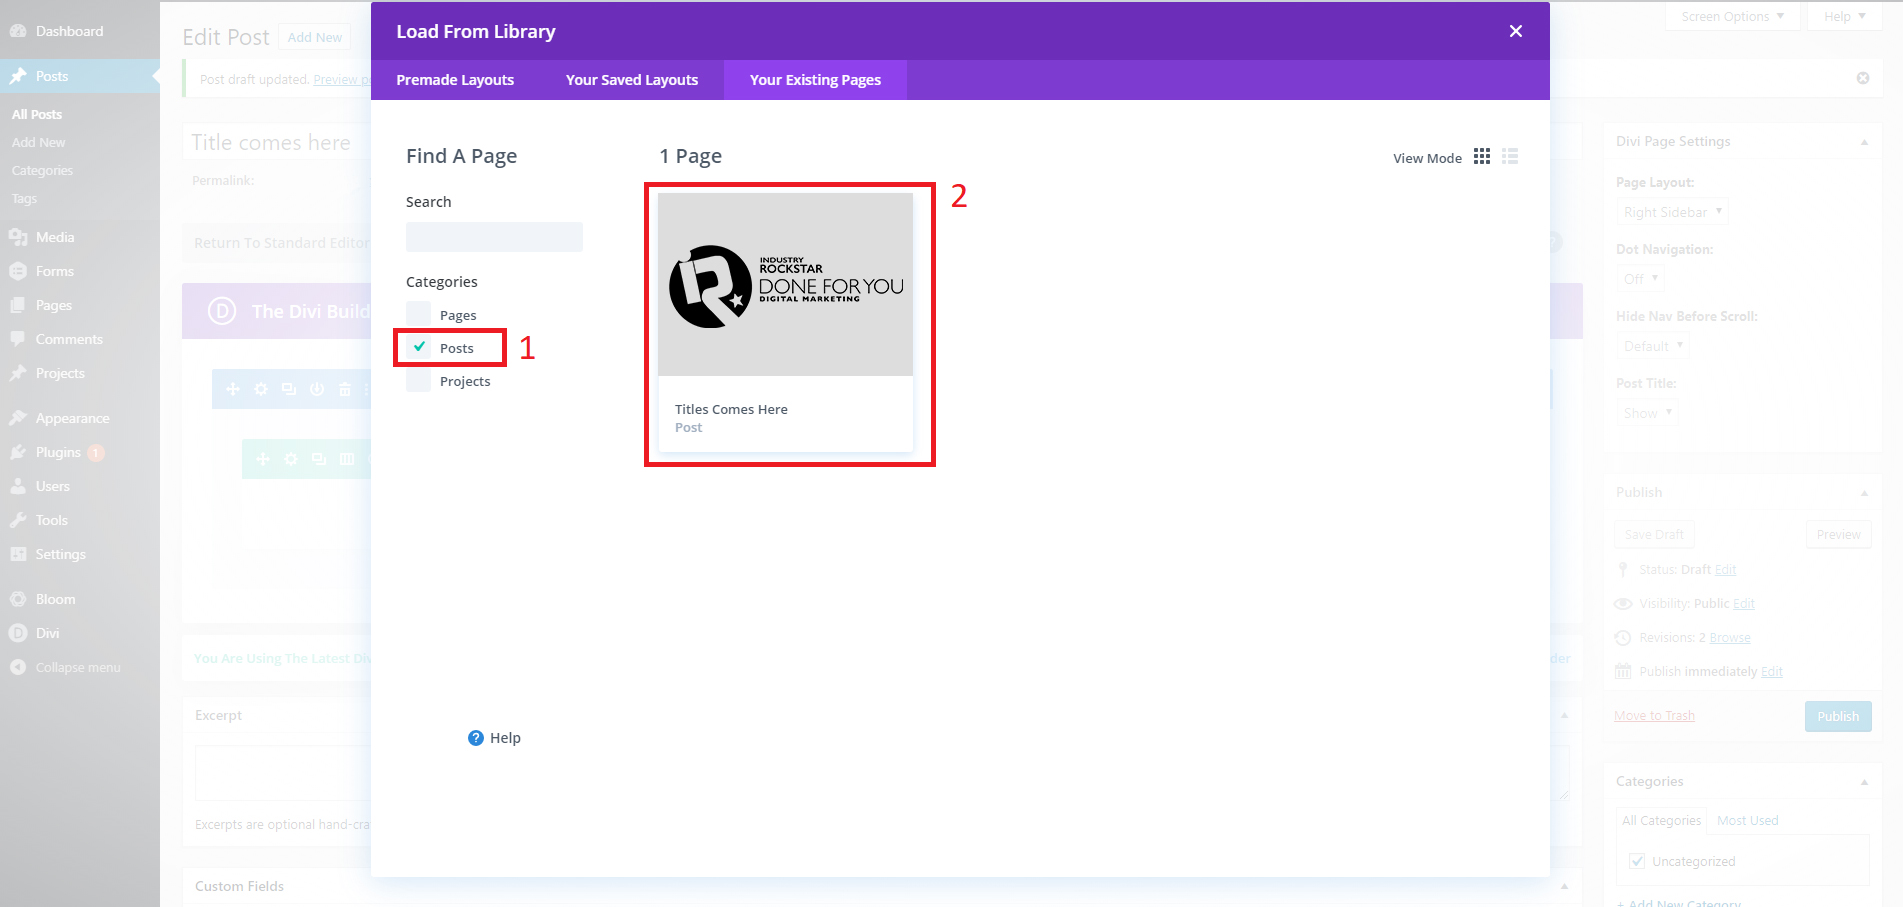
Task: Check the Pages category checkbox
Action: [x=418, y=314]
